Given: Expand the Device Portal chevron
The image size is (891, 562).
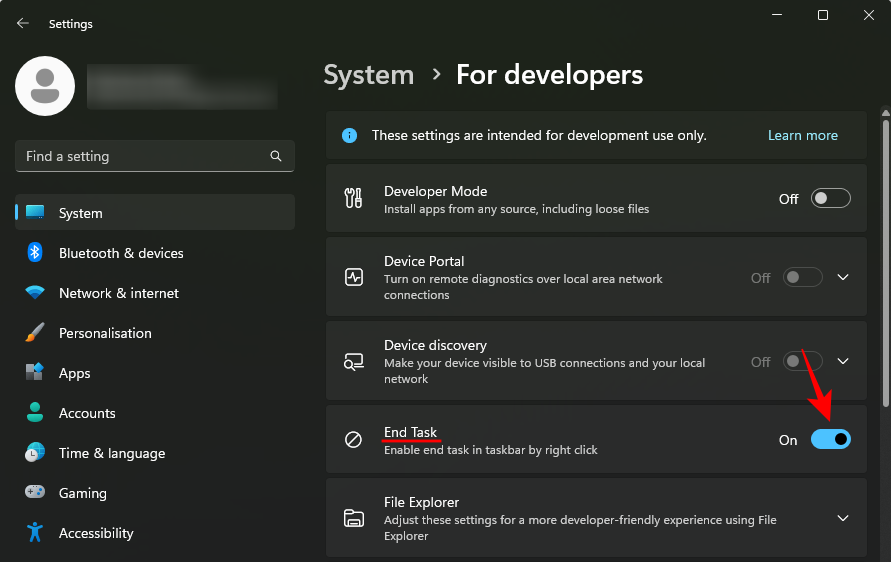Looking at the screenshot, I should coord(843,278).
